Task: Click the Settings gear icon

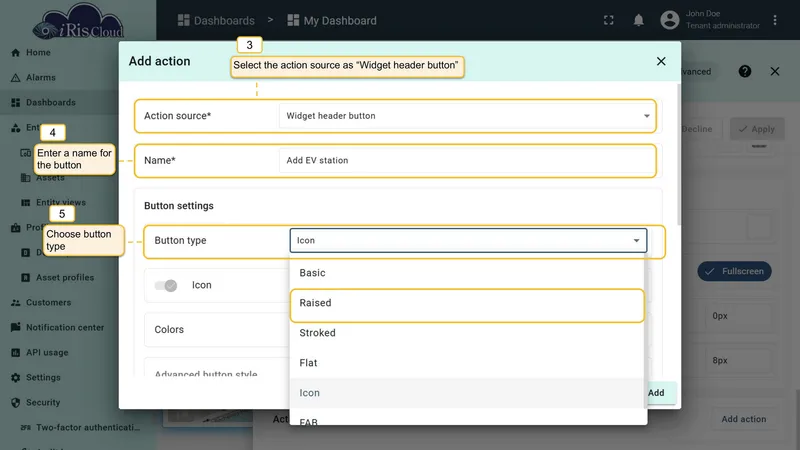Action: click(x=15, y=378)
